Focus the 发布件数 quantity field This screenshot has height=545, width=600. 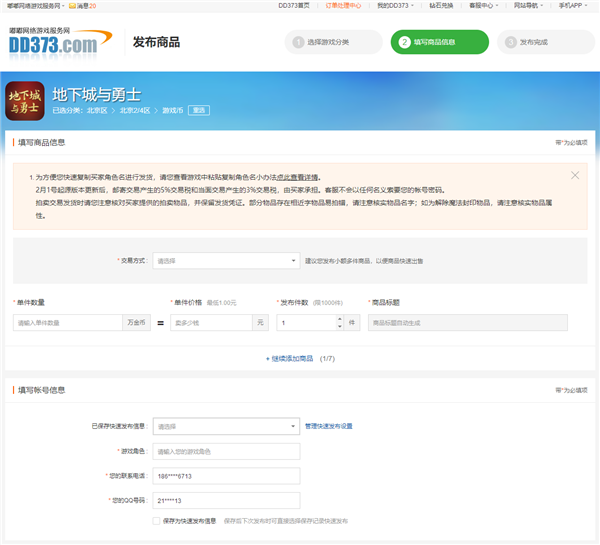click(x=306, y=323)
